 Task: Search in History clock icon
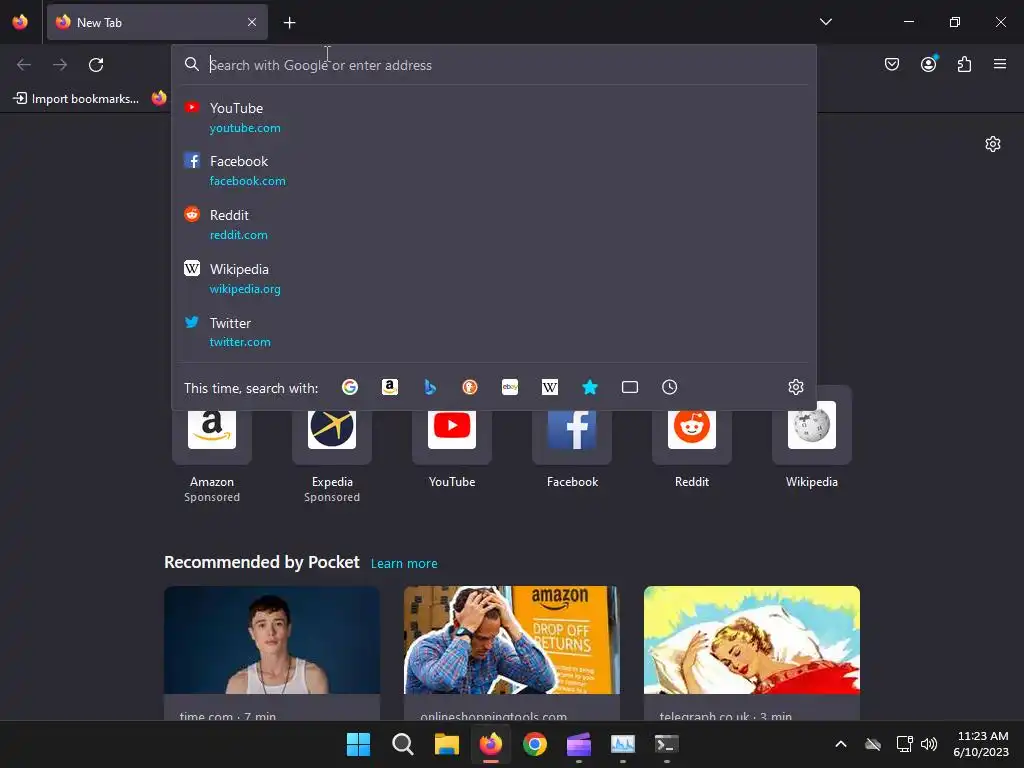click(x=669, y=387)
